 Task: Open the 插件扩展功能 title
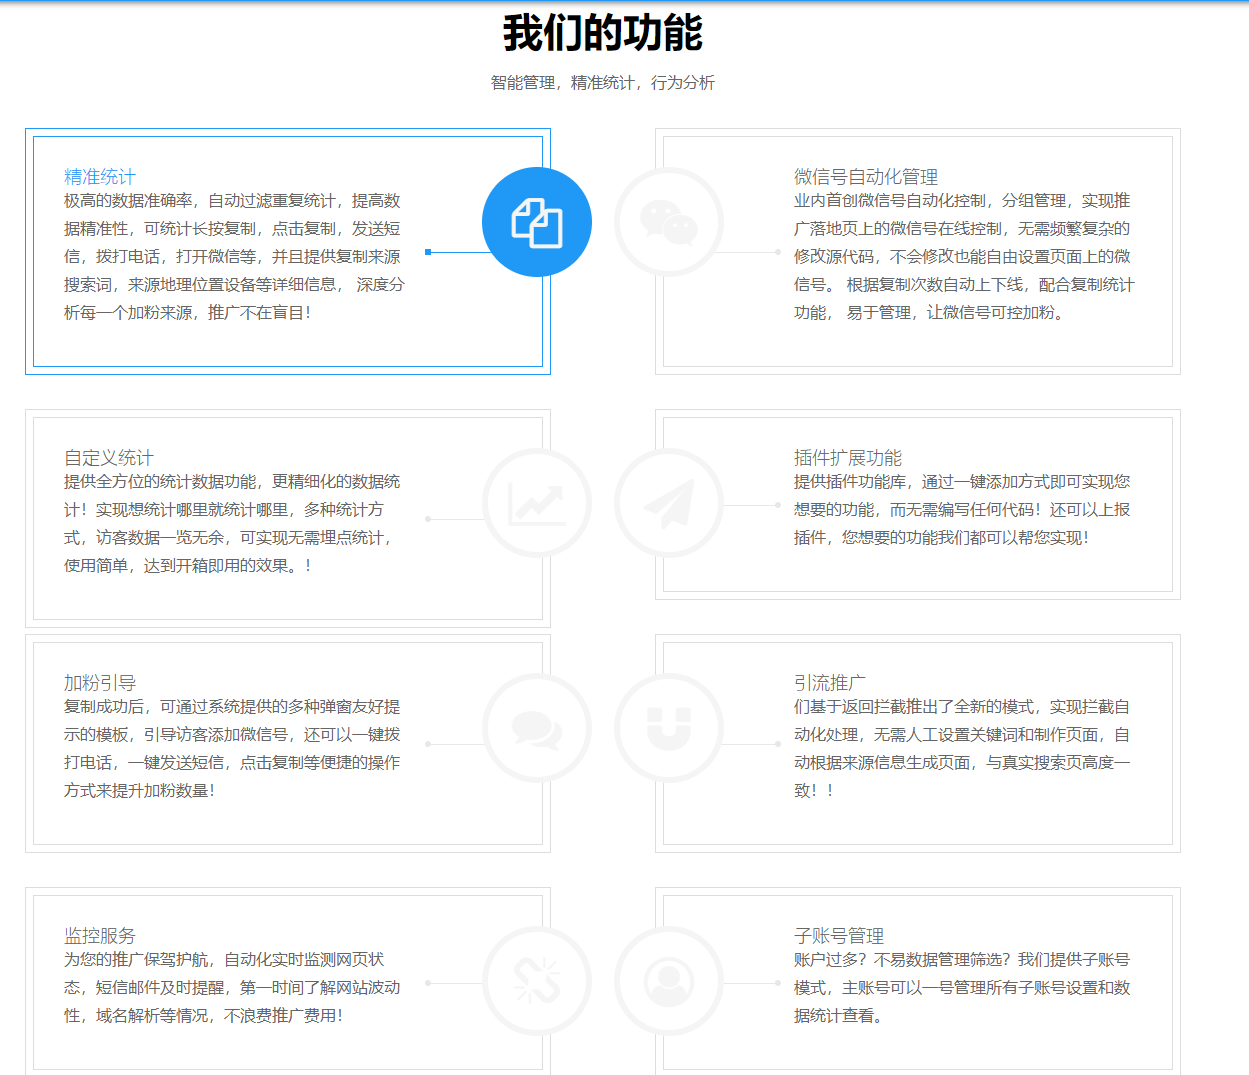pyautogui.click(x=848, y=458)
